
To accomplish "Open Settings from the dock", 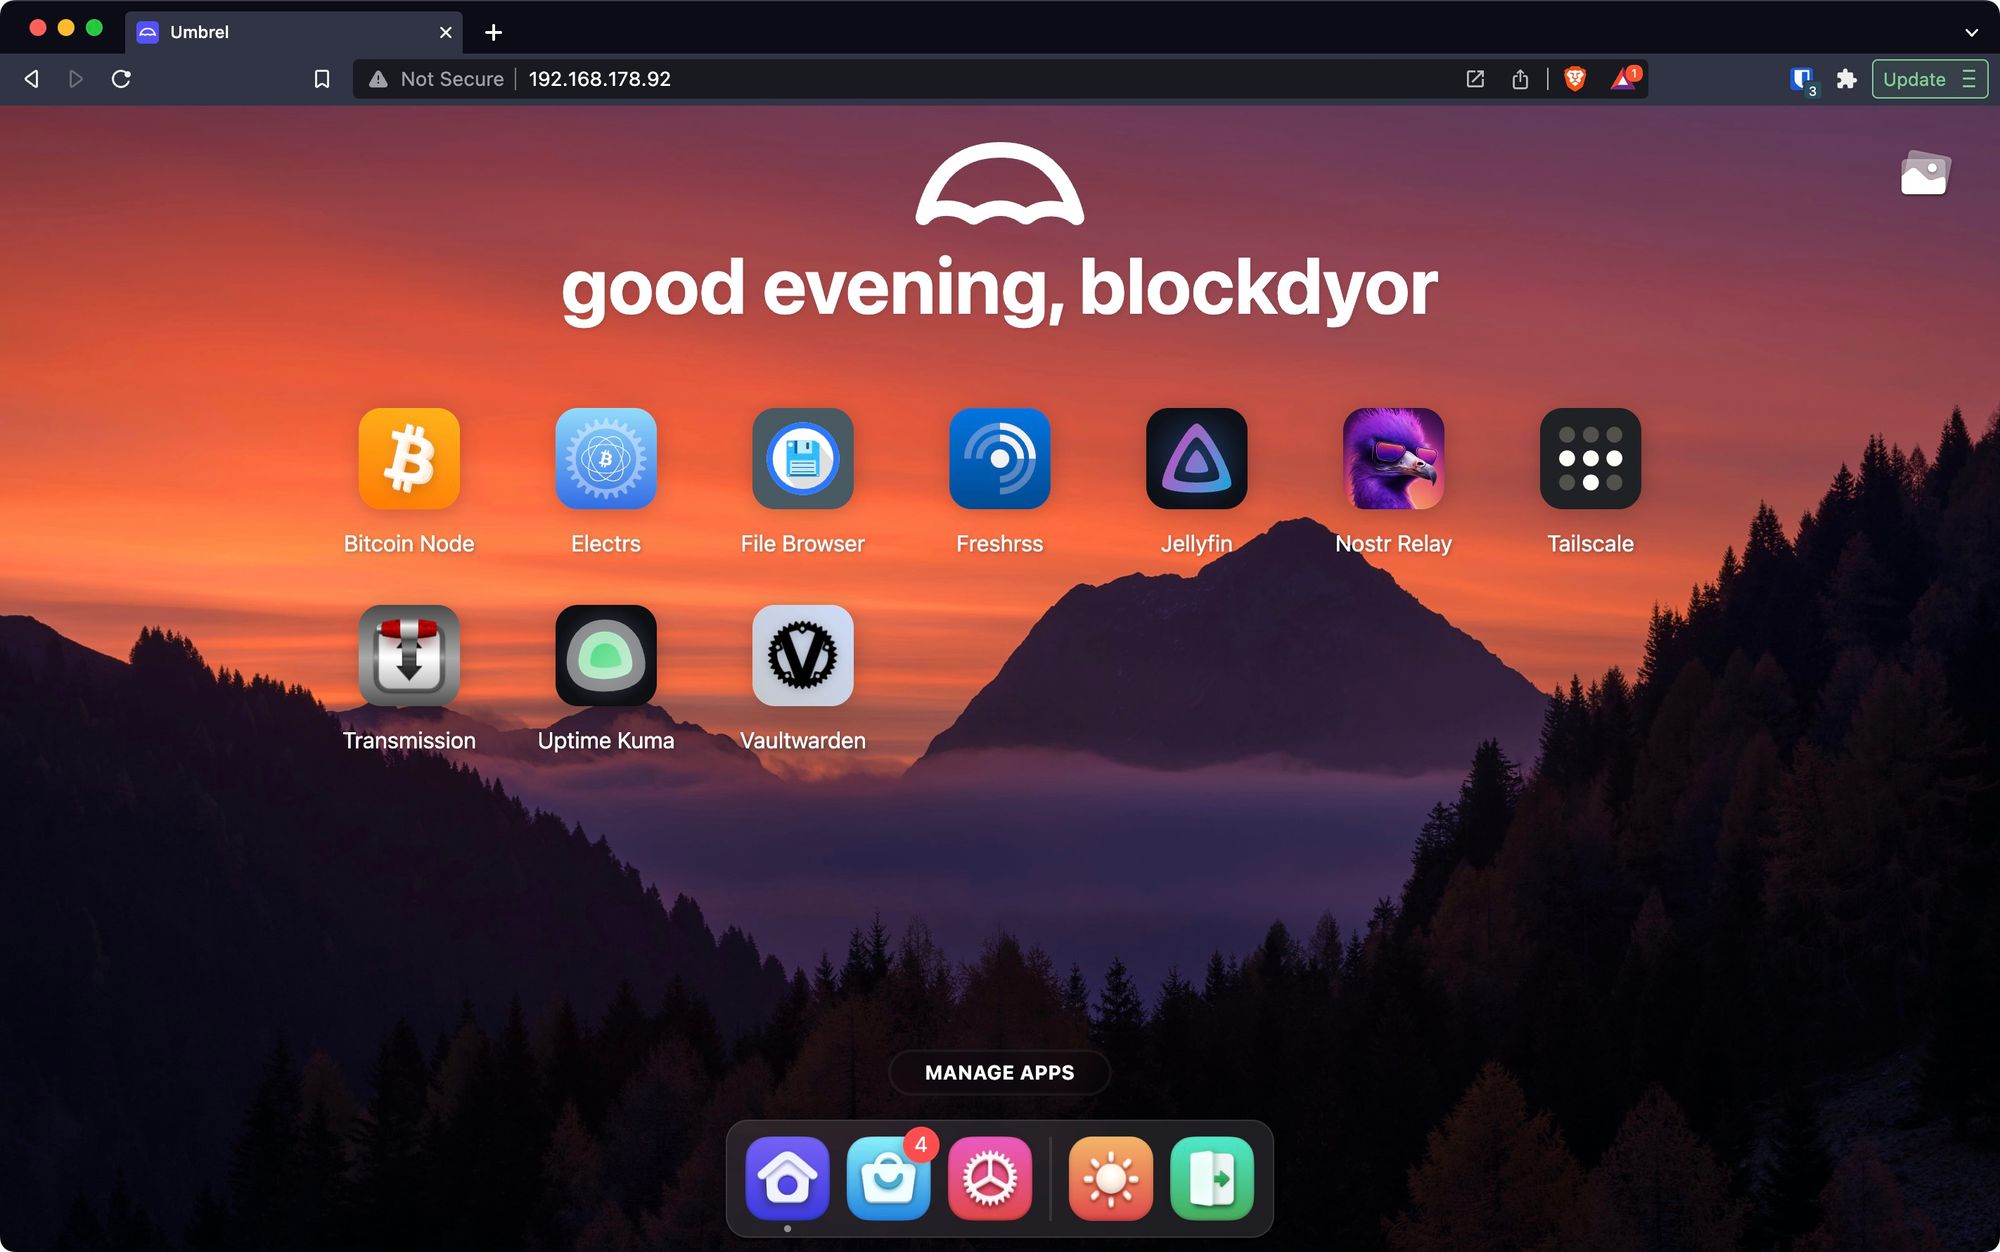I will tap(990, 1178).
